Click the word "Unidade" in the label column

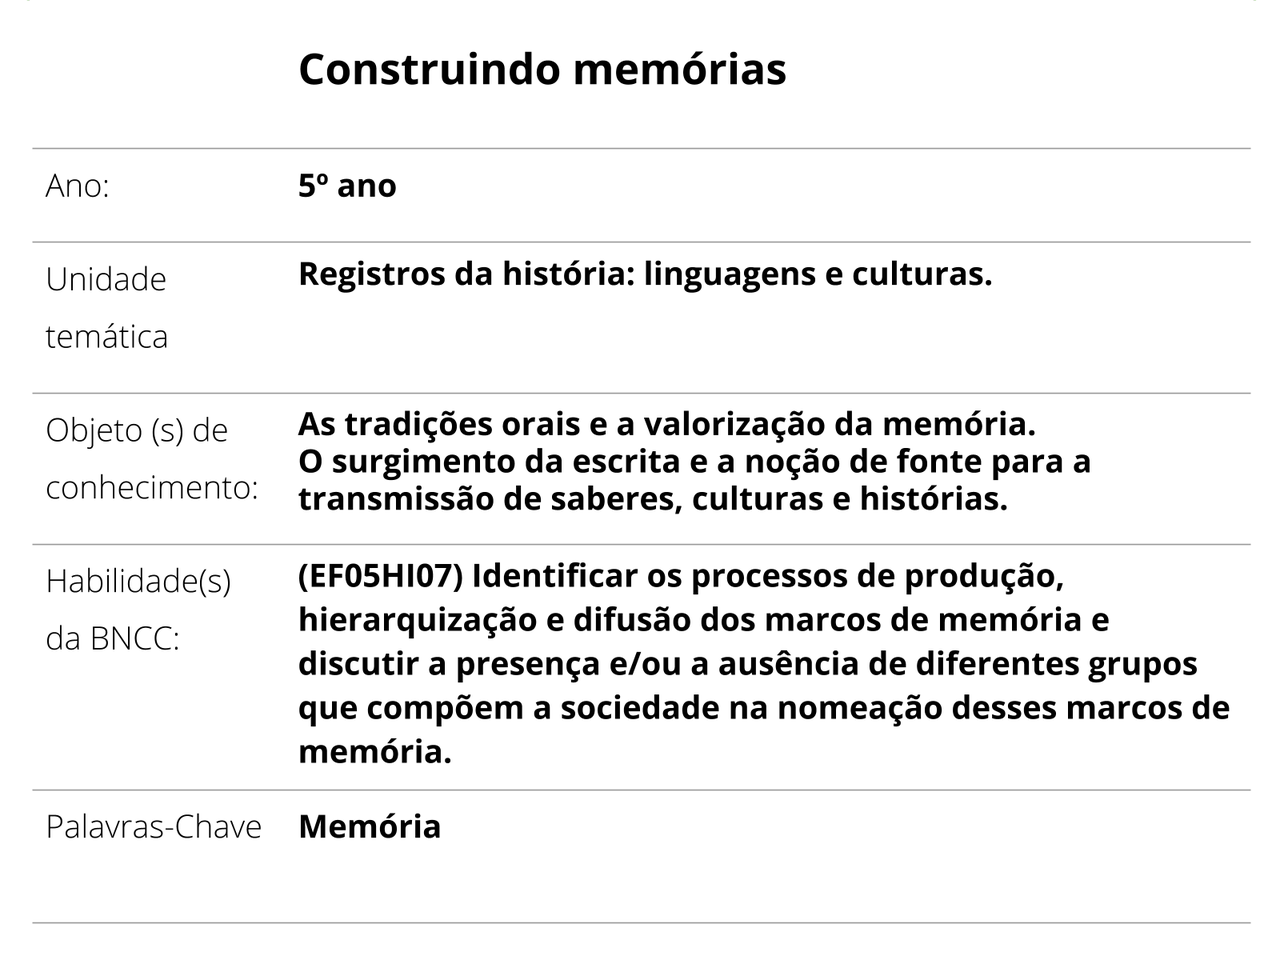(x=106, y=279)
